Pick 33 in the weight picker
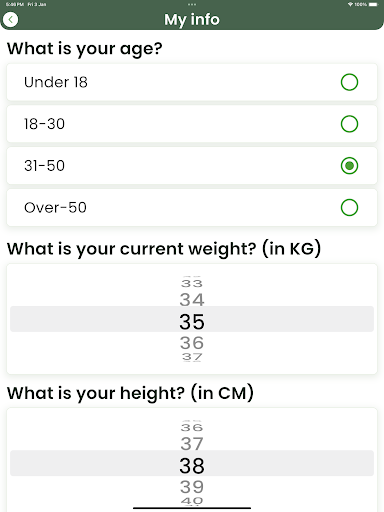Image resolution: width=384 pixels, height=512 pixels. click(192, 283)
